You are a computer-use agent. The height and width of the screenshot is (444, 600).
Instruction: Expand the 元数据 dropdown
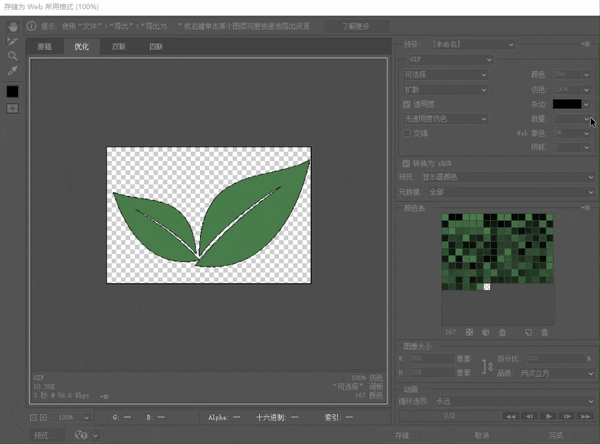coord(510,192)
